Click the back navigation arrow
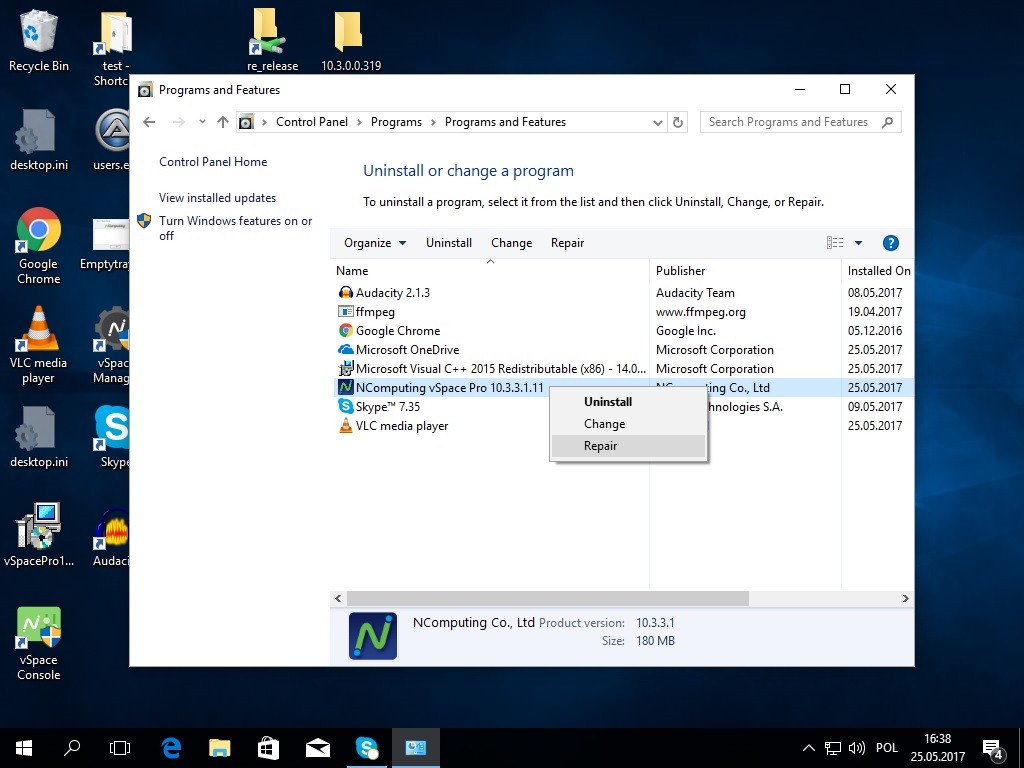Screen dimensions: 1024x768 pyautogui.click(x=149, y=122)
